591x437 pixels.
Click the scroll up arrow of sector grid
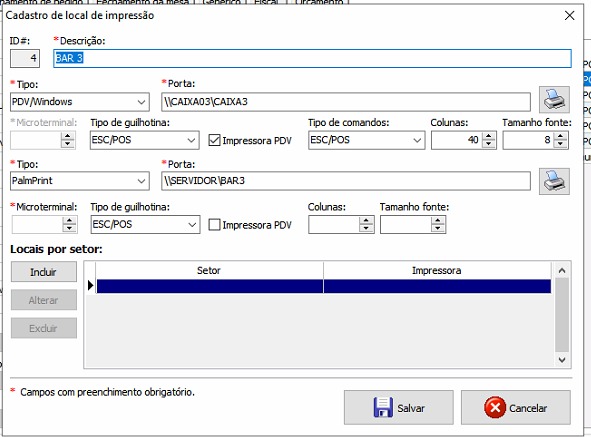coord(562,270)
